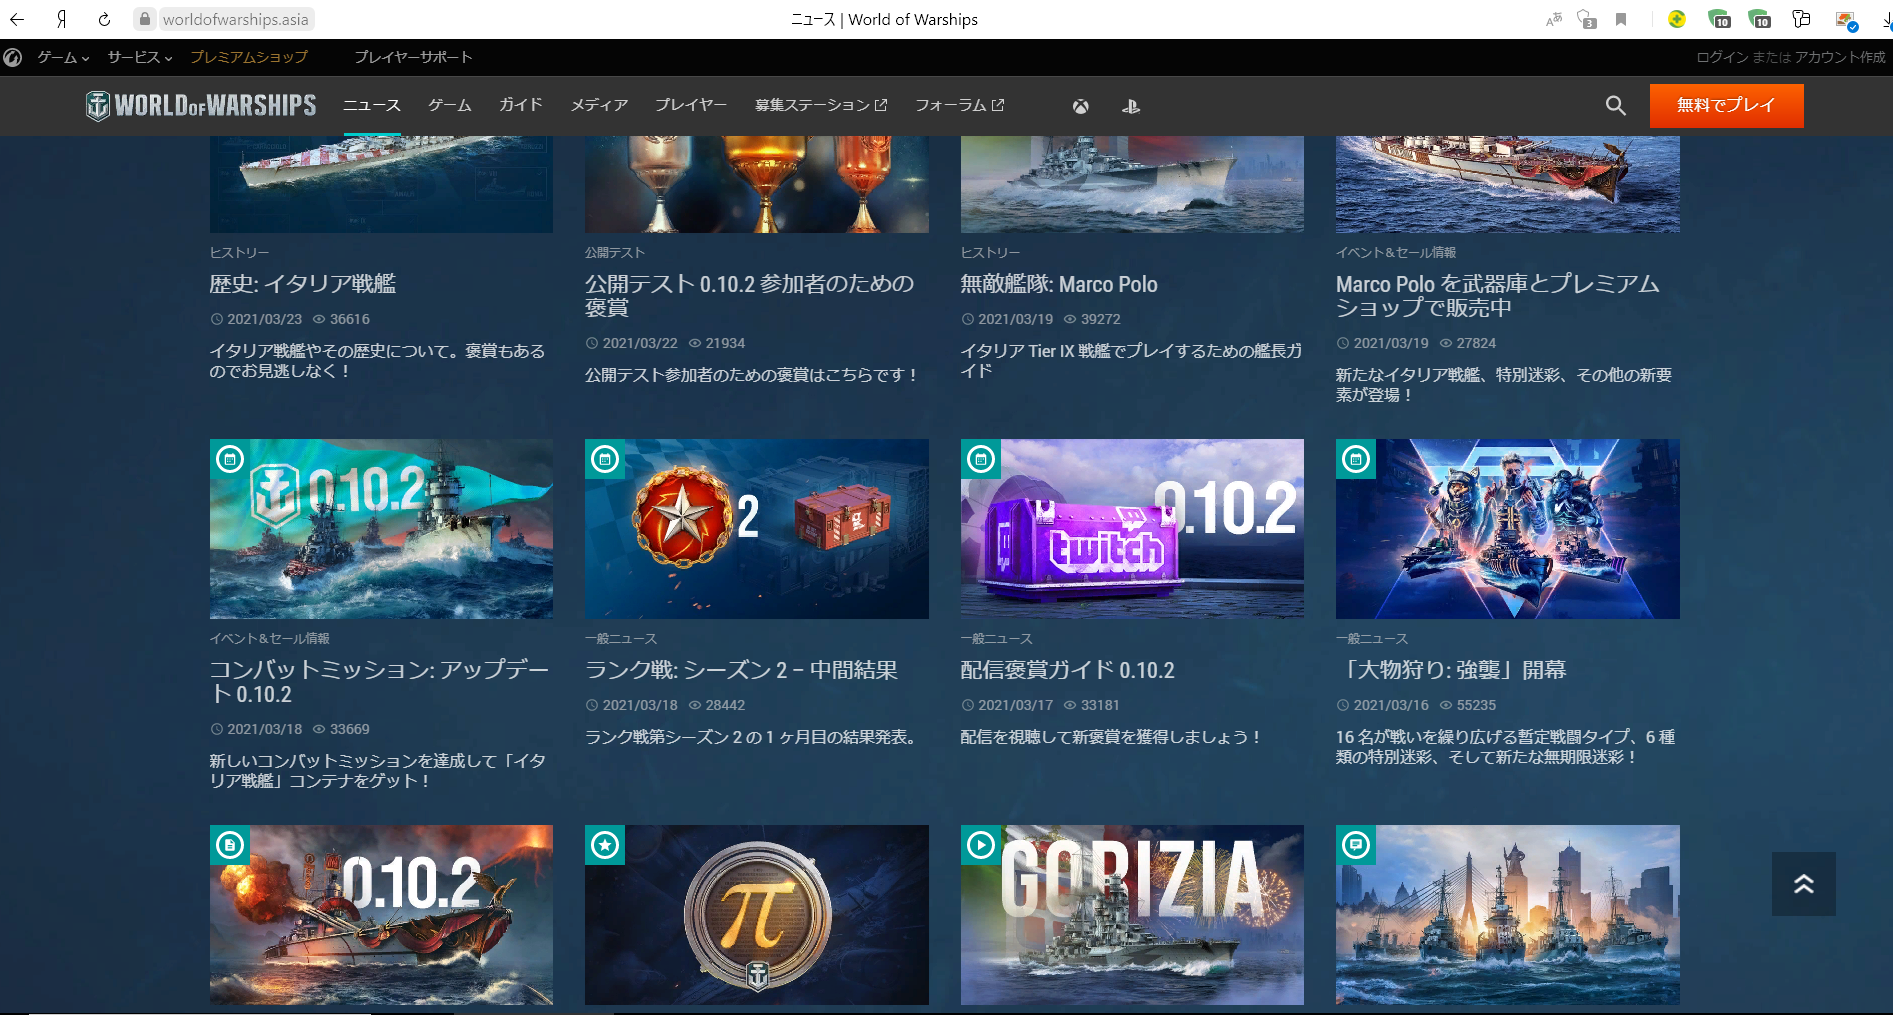This screenshot has width=1893, height=1015.
Task: Click the ヒストリー category label above 歴史: イタリア戦艦
Action: coord(239,253)
